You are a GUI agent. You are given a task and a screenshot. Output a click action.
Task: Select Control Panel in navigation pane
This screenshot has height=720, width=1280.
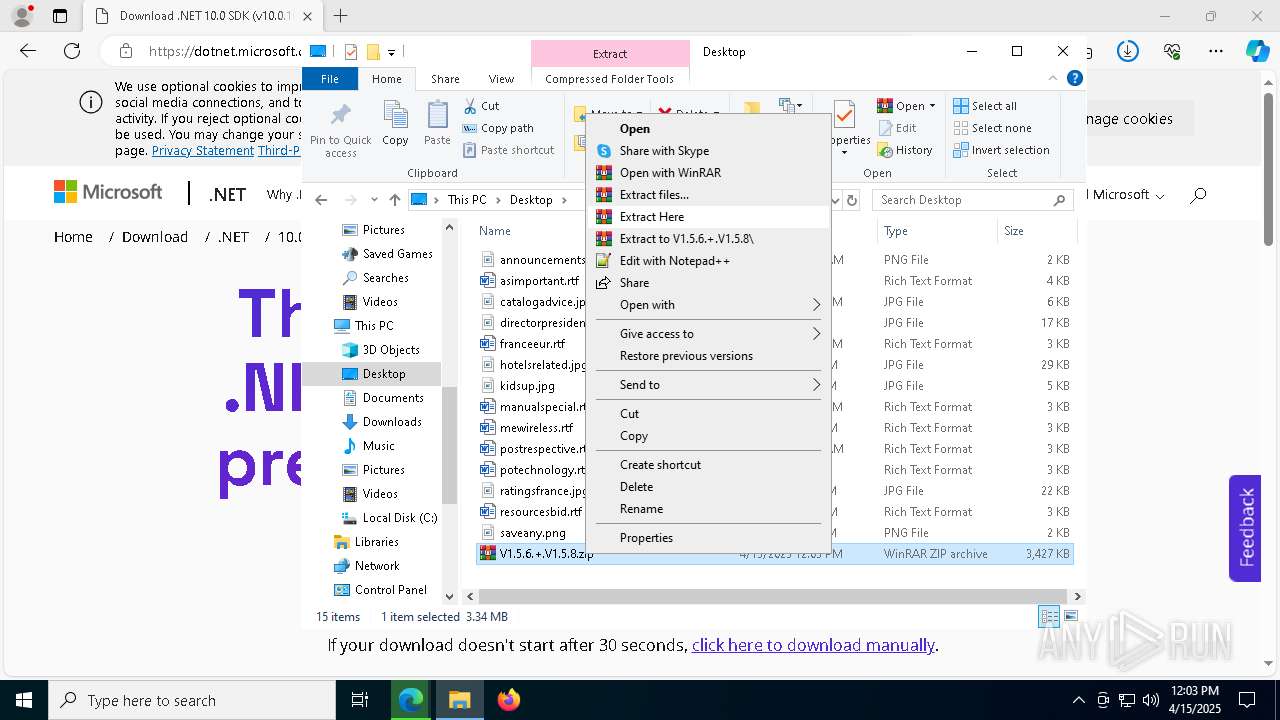coord(391,590)
